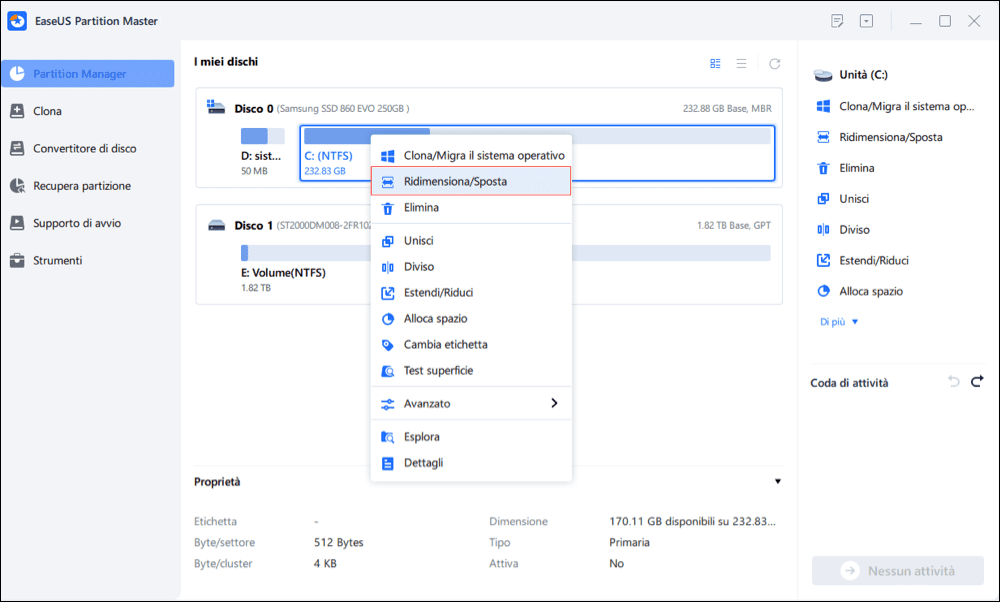Click the "512 Bytes" property value
1000x602 pixels.
(x=339, y=543)
